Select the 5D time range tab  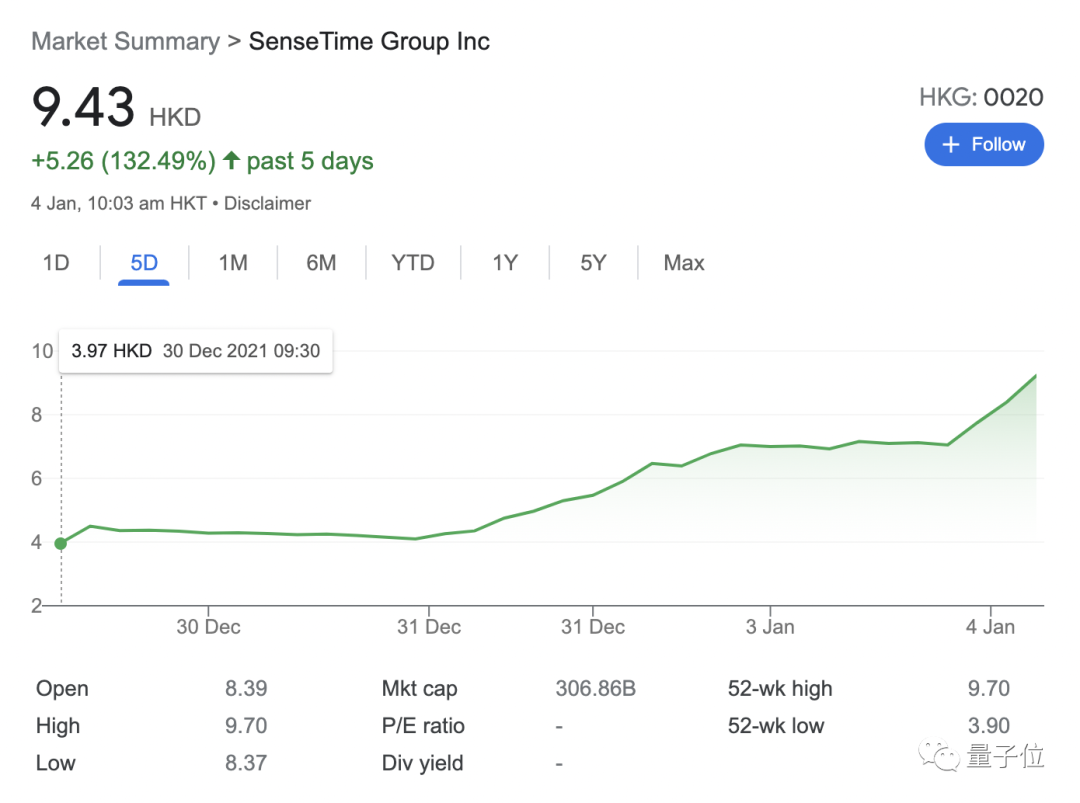144,263
